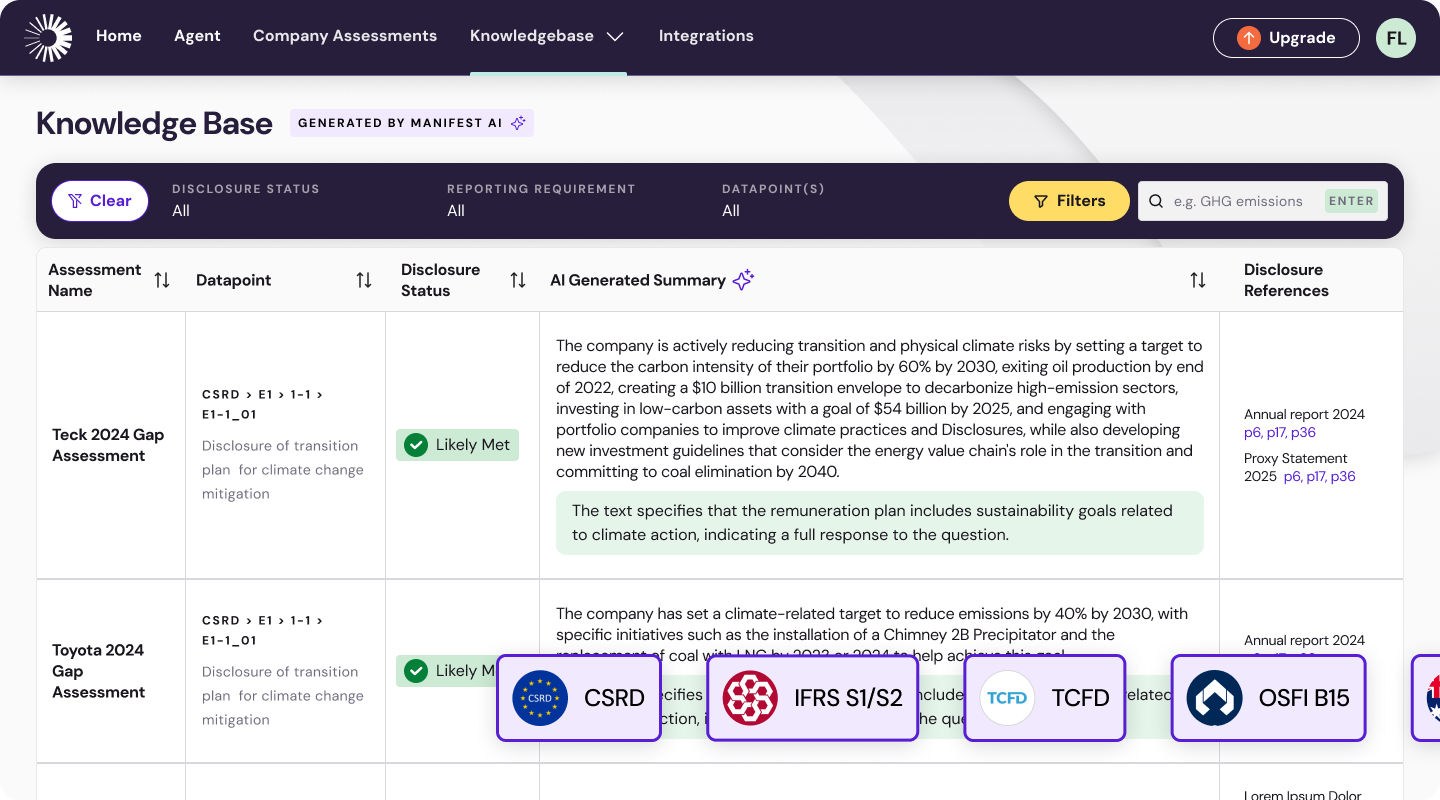Open the FL user avatar menu
1440x800 pixels.
coord(1395,38)
